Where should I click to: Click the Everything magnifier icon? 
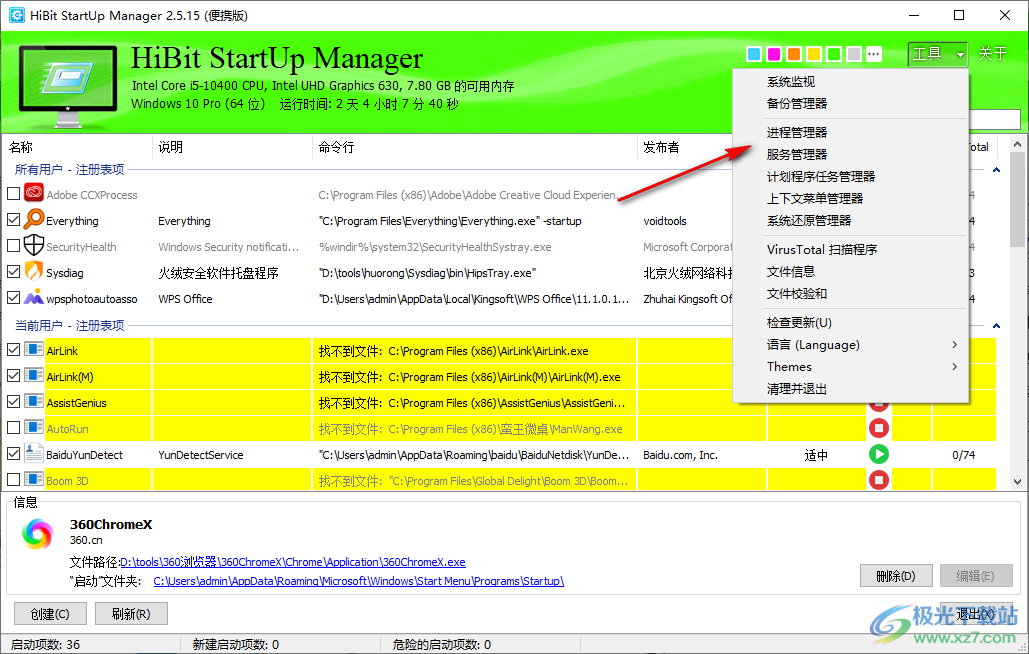coord(33,219)
